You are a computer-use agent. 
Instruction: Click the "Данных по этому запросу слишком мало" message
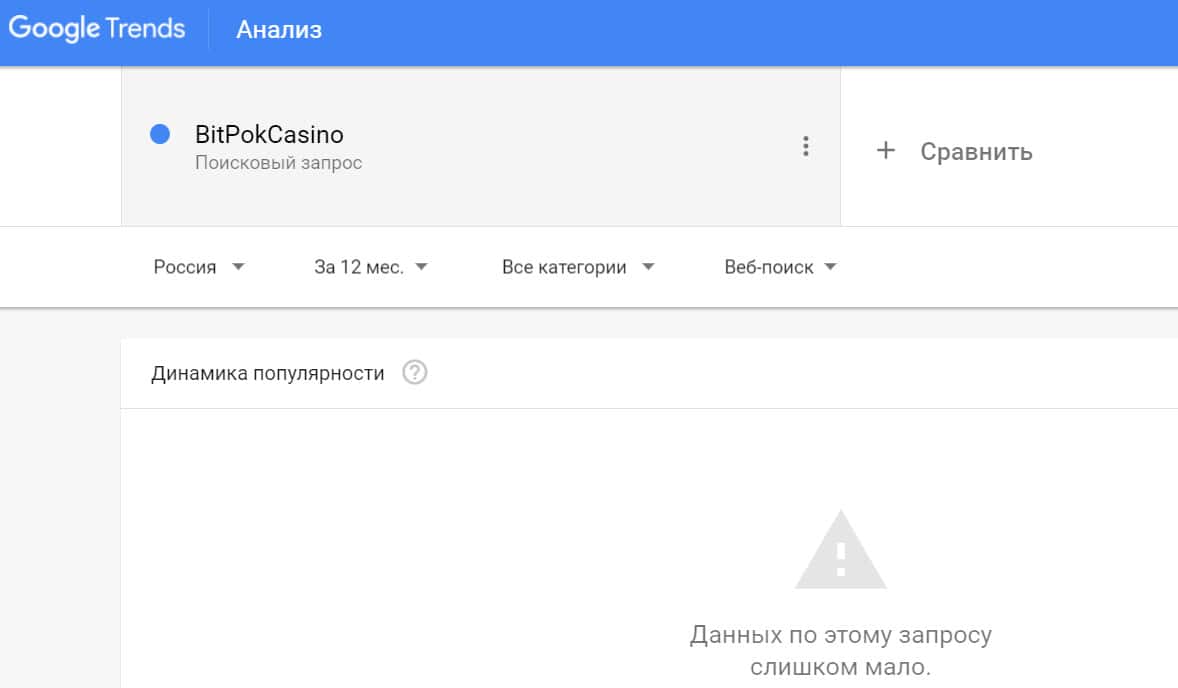(840, 650)
